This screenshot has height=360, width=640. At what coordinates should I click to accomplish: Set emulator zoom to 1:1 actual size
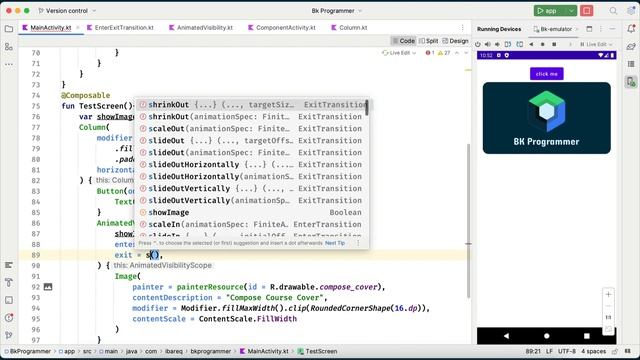[x=608, y=317]
